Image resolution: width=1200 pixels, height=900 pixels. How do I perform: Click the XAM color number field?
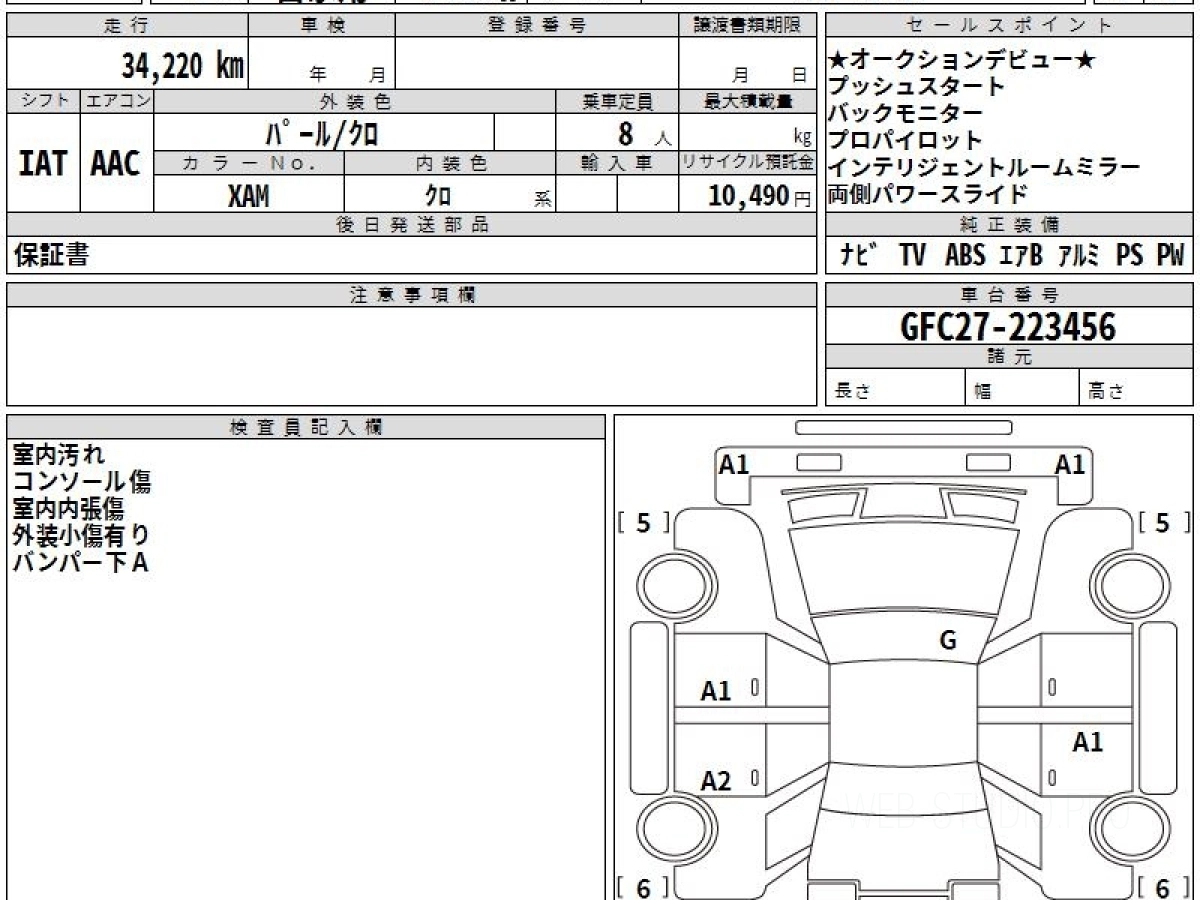[248, 196]
